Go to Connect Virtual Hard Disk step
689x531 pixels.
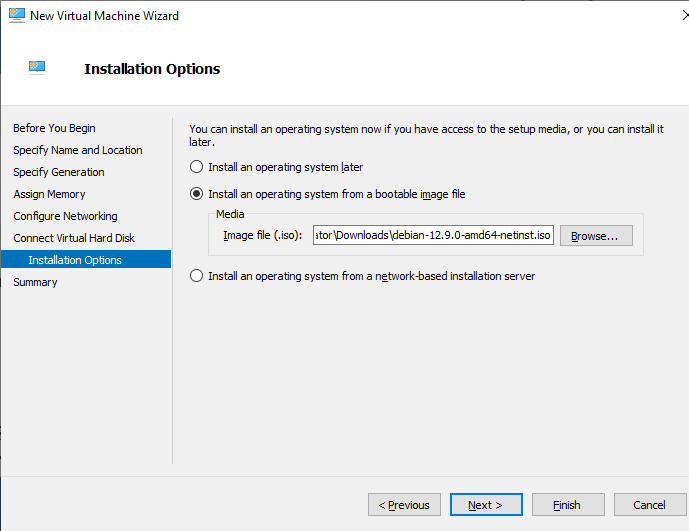tap(74, 238)
